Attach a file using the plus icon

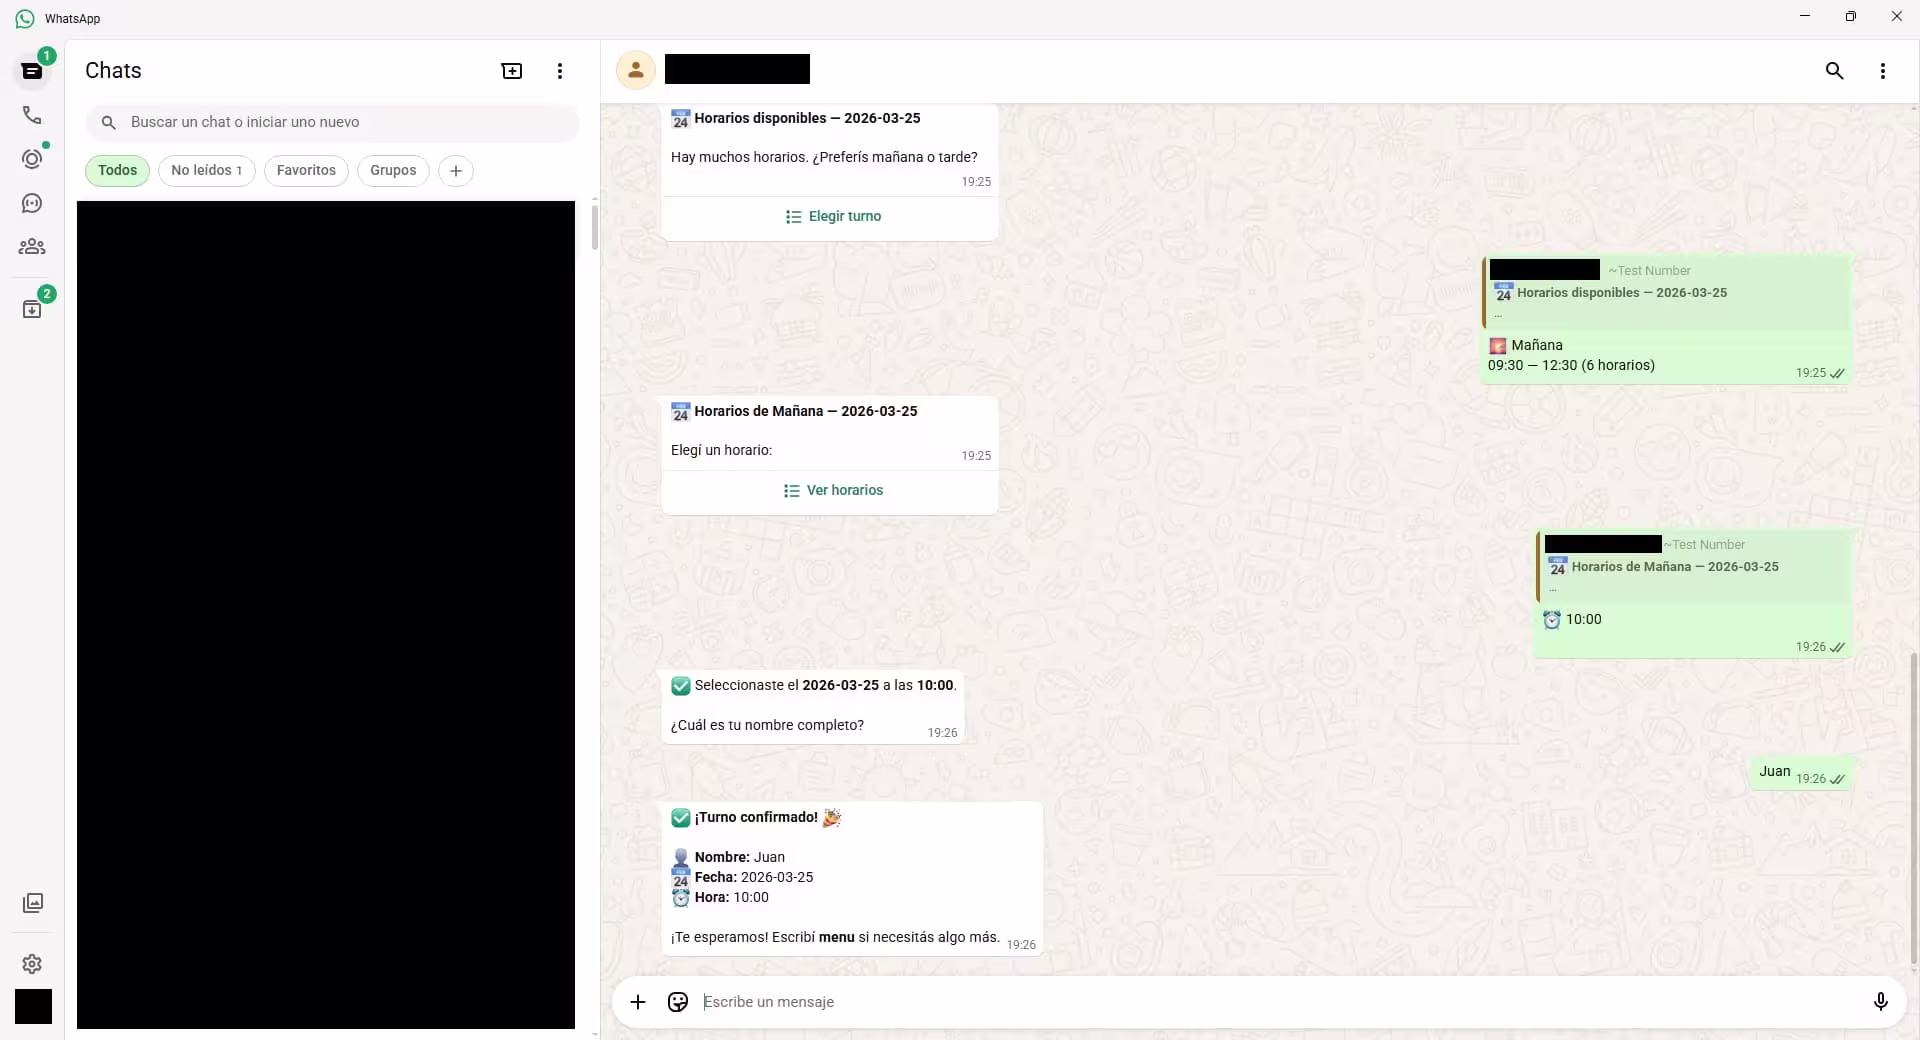[639, 1002]
